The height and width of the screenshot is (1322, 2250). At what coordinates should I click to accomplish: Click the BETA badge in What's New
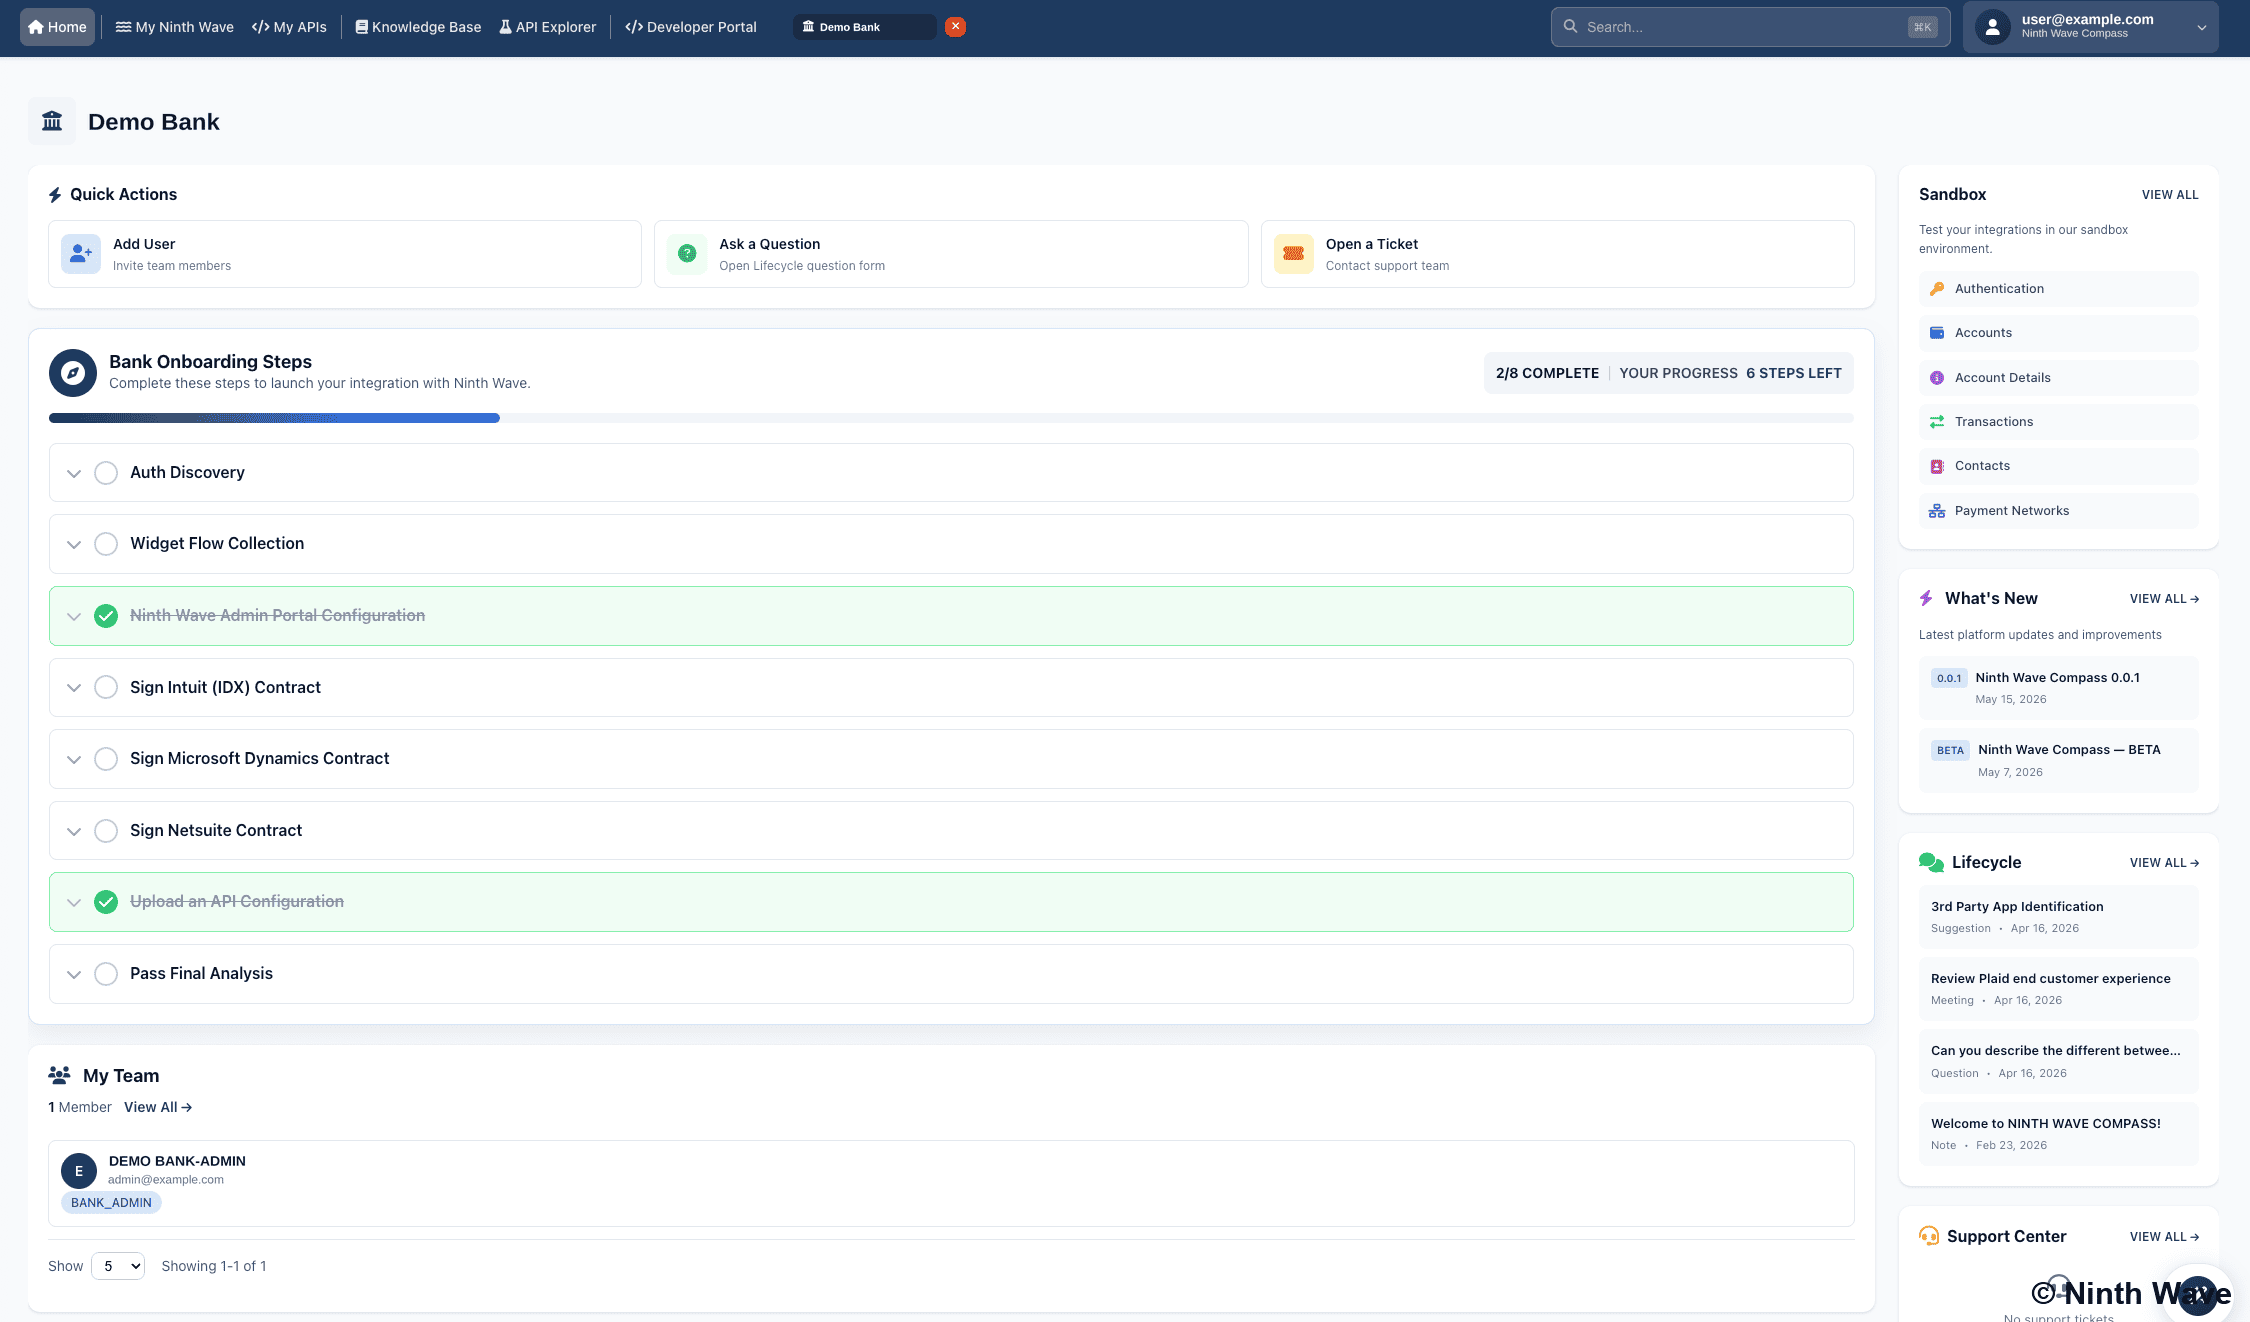[1950, 750]
